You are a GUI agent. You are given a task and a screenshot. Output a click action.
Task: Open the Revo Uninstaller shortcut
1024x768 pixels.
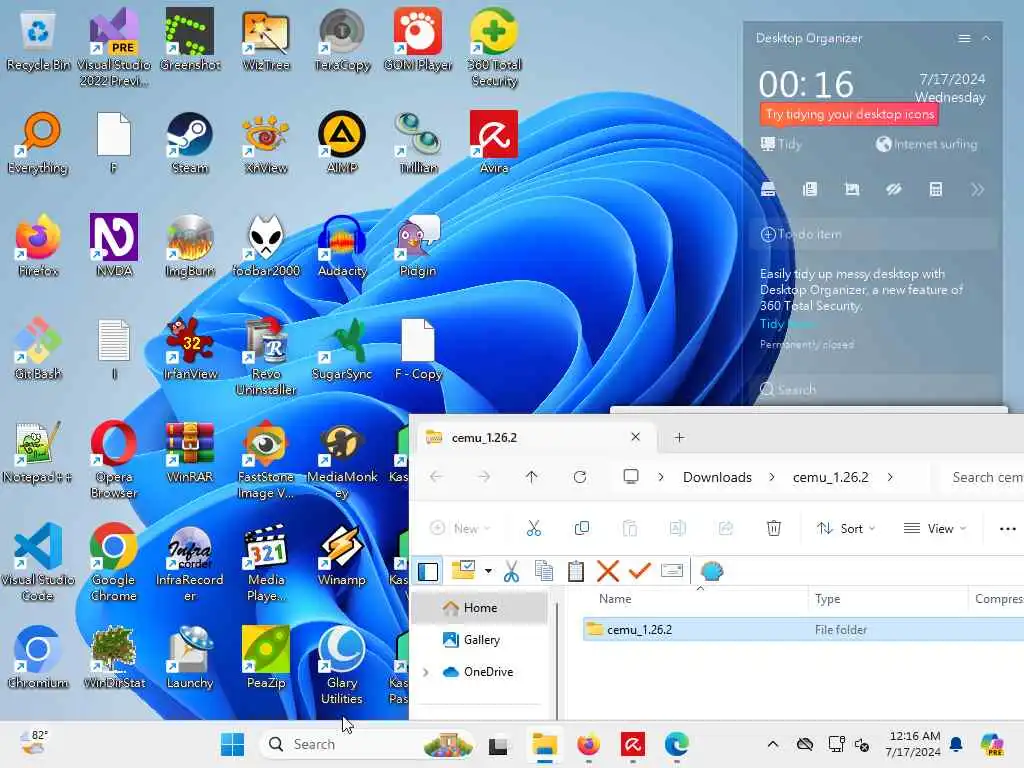(x=266, y=357)
